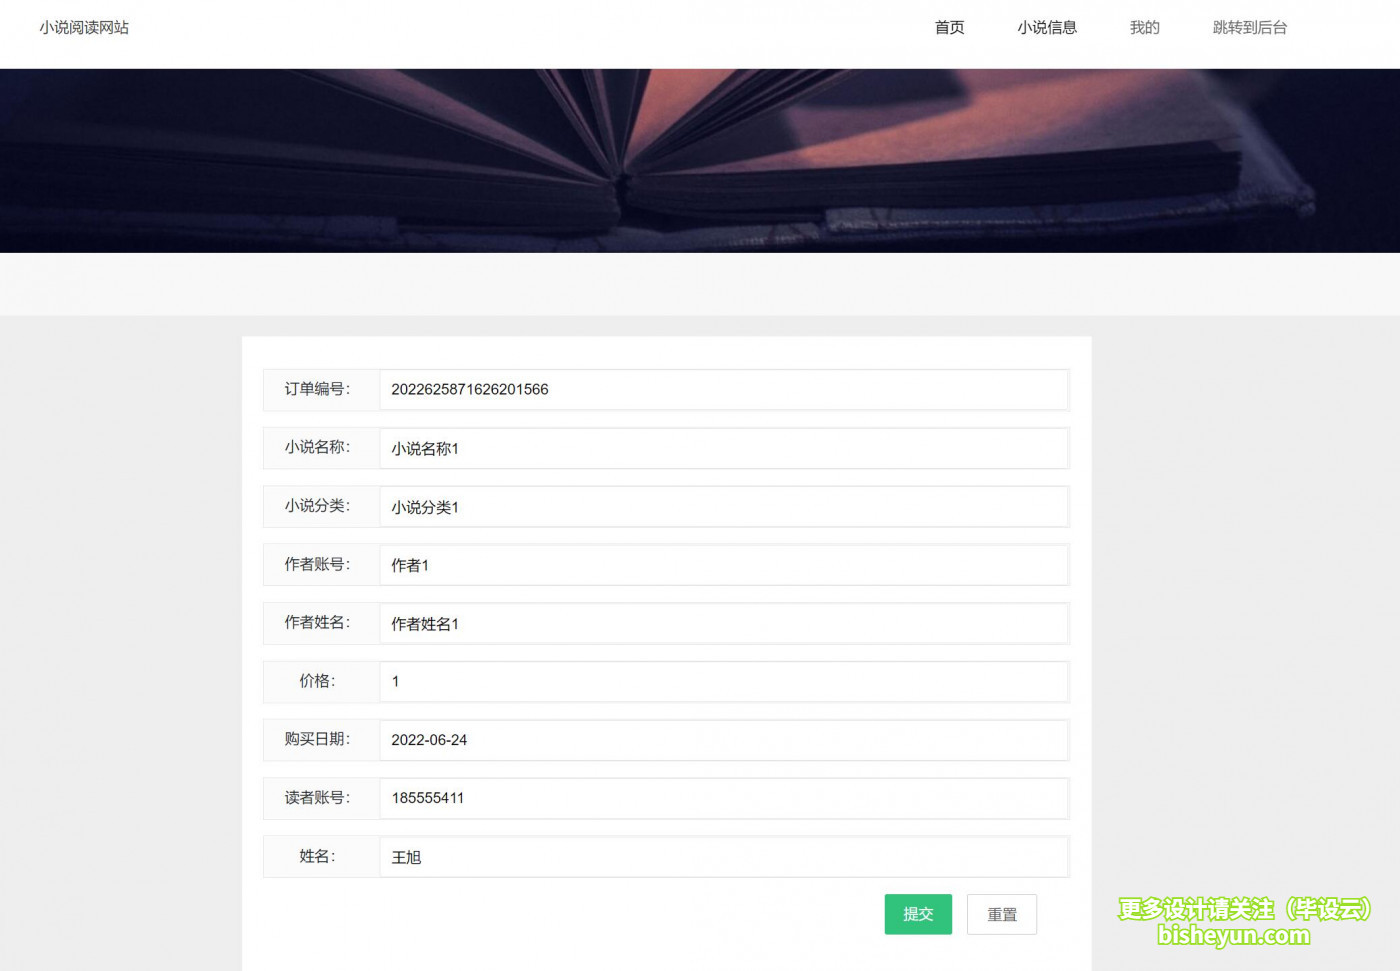Click the 姓名 label
Image resolution: width=1400 pixels, height=971 pixels.
(317, 856)
